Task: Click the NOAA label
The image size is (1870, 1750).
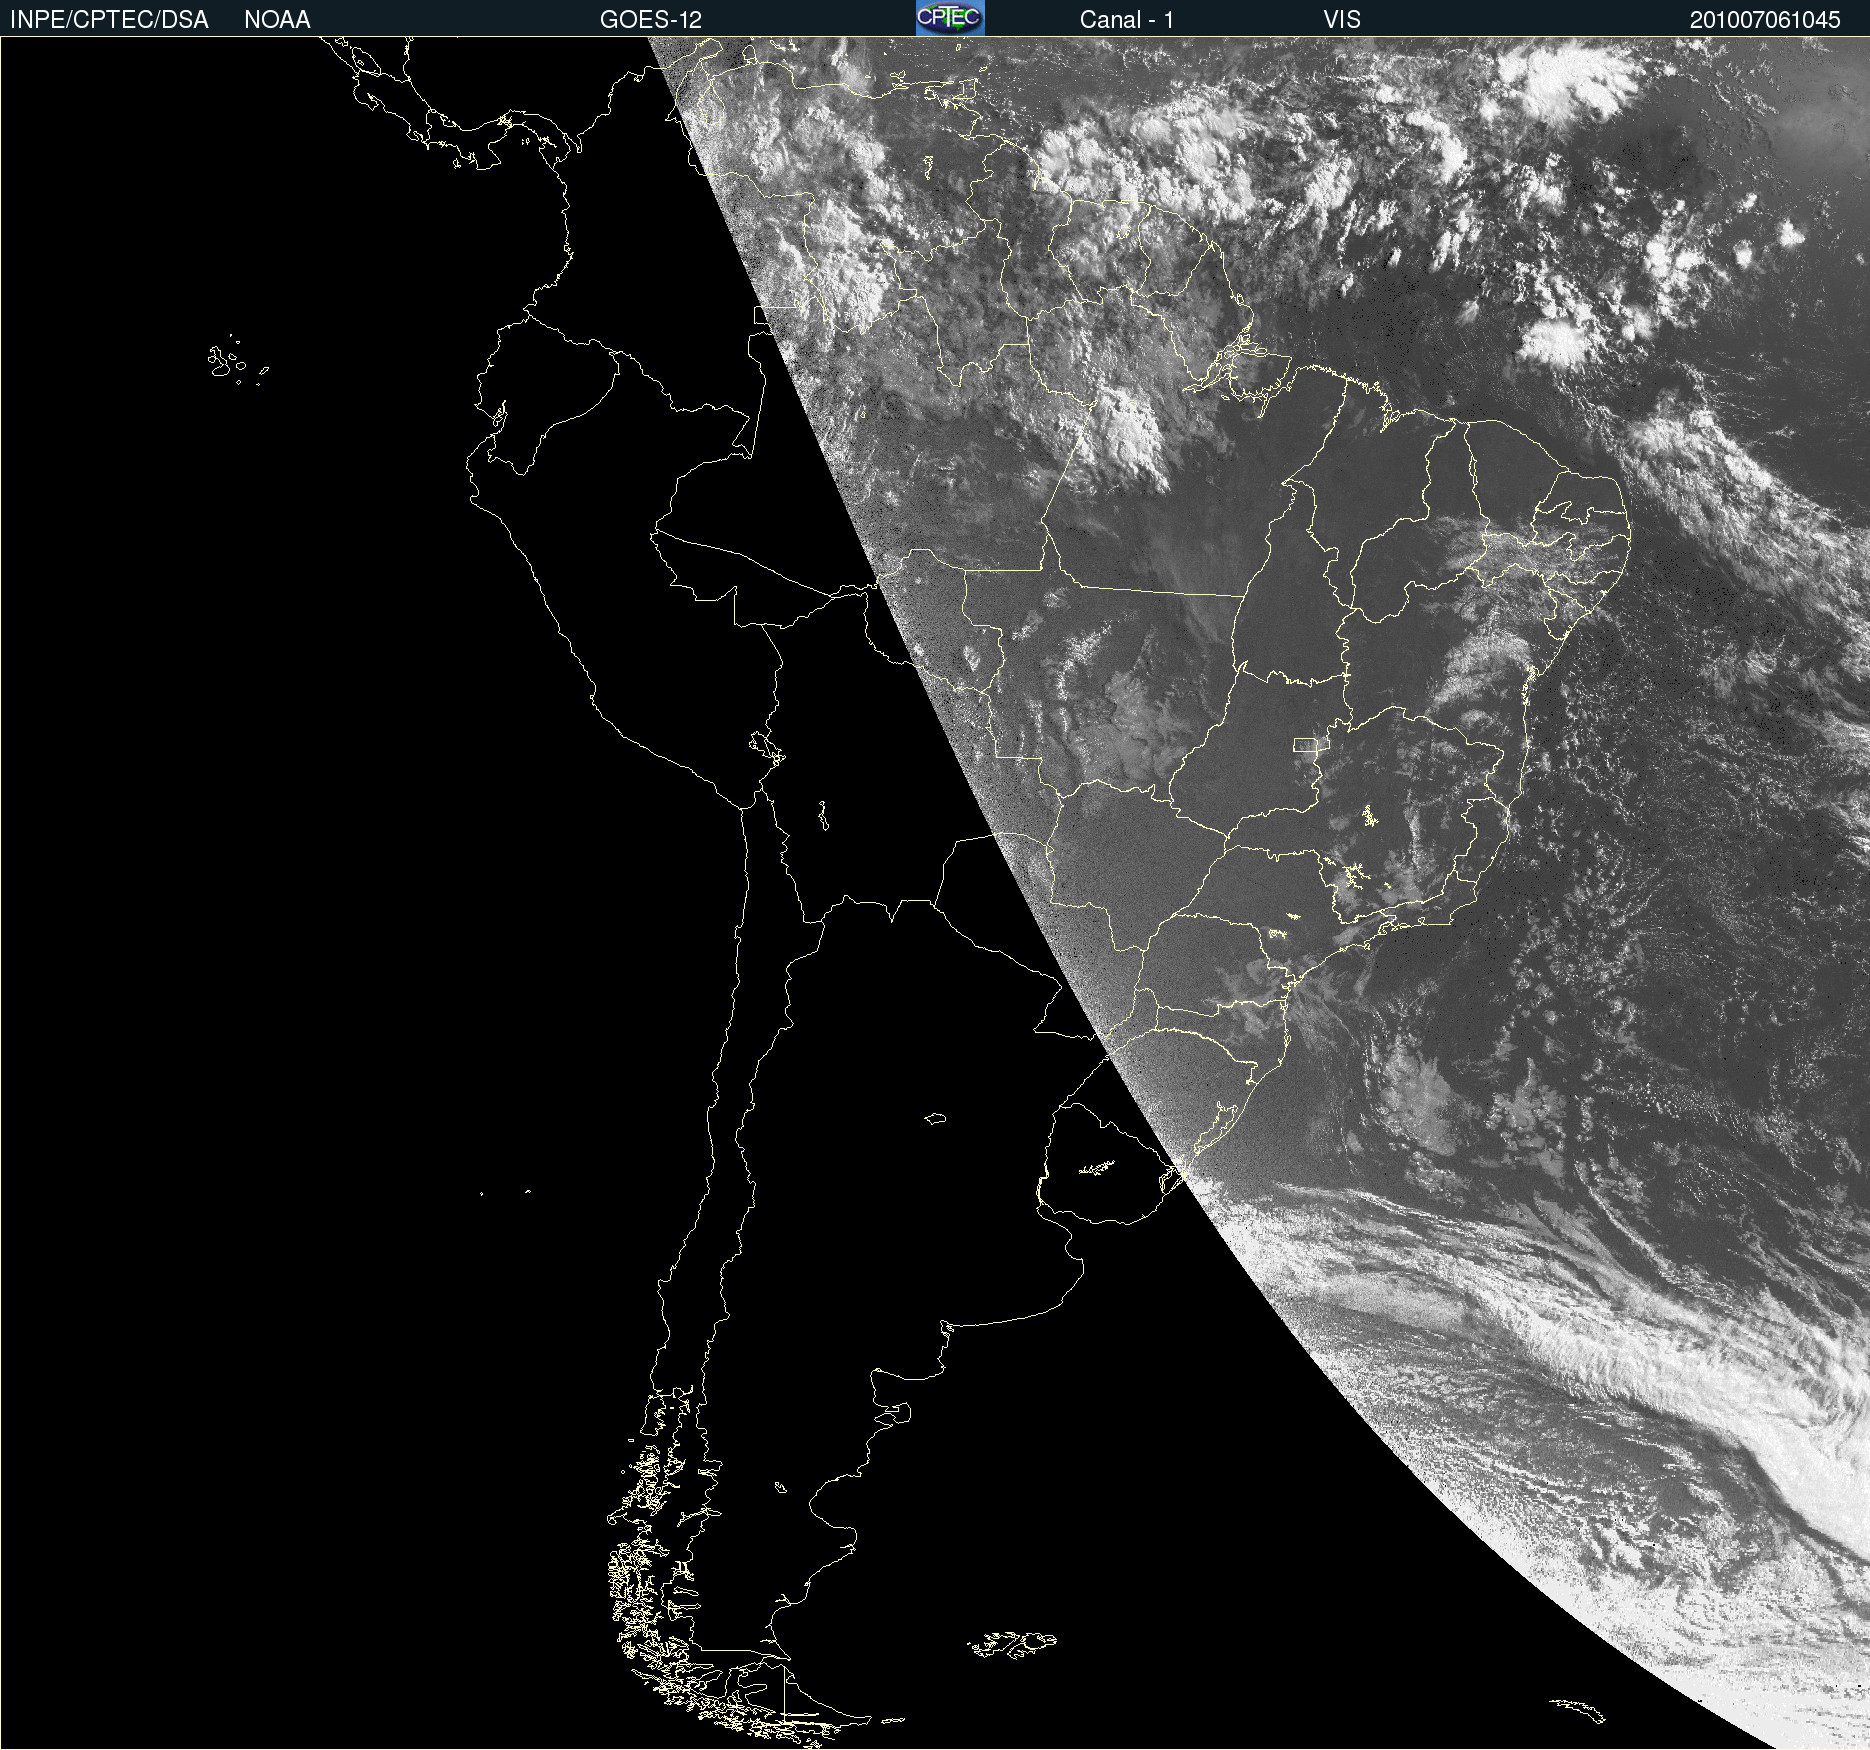Action: [x=277, y=20]
